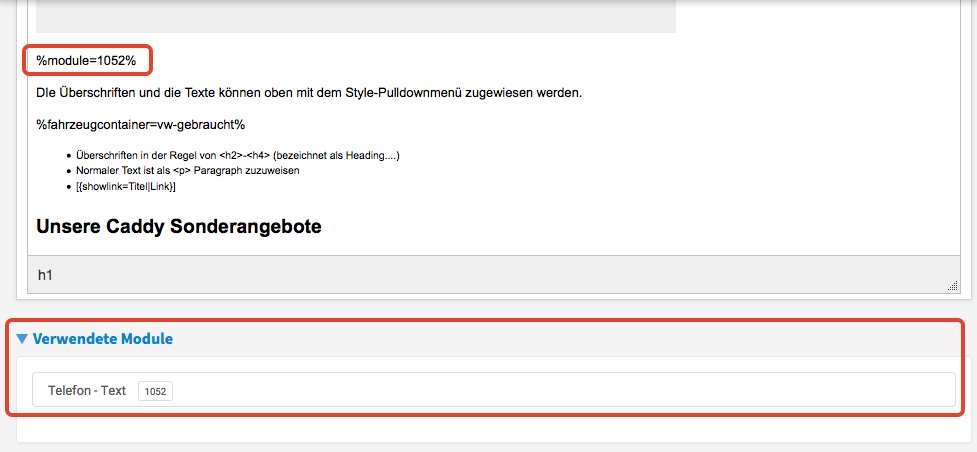Click bullet item about Überschriften in der Regel

click(x=238, y=156)
